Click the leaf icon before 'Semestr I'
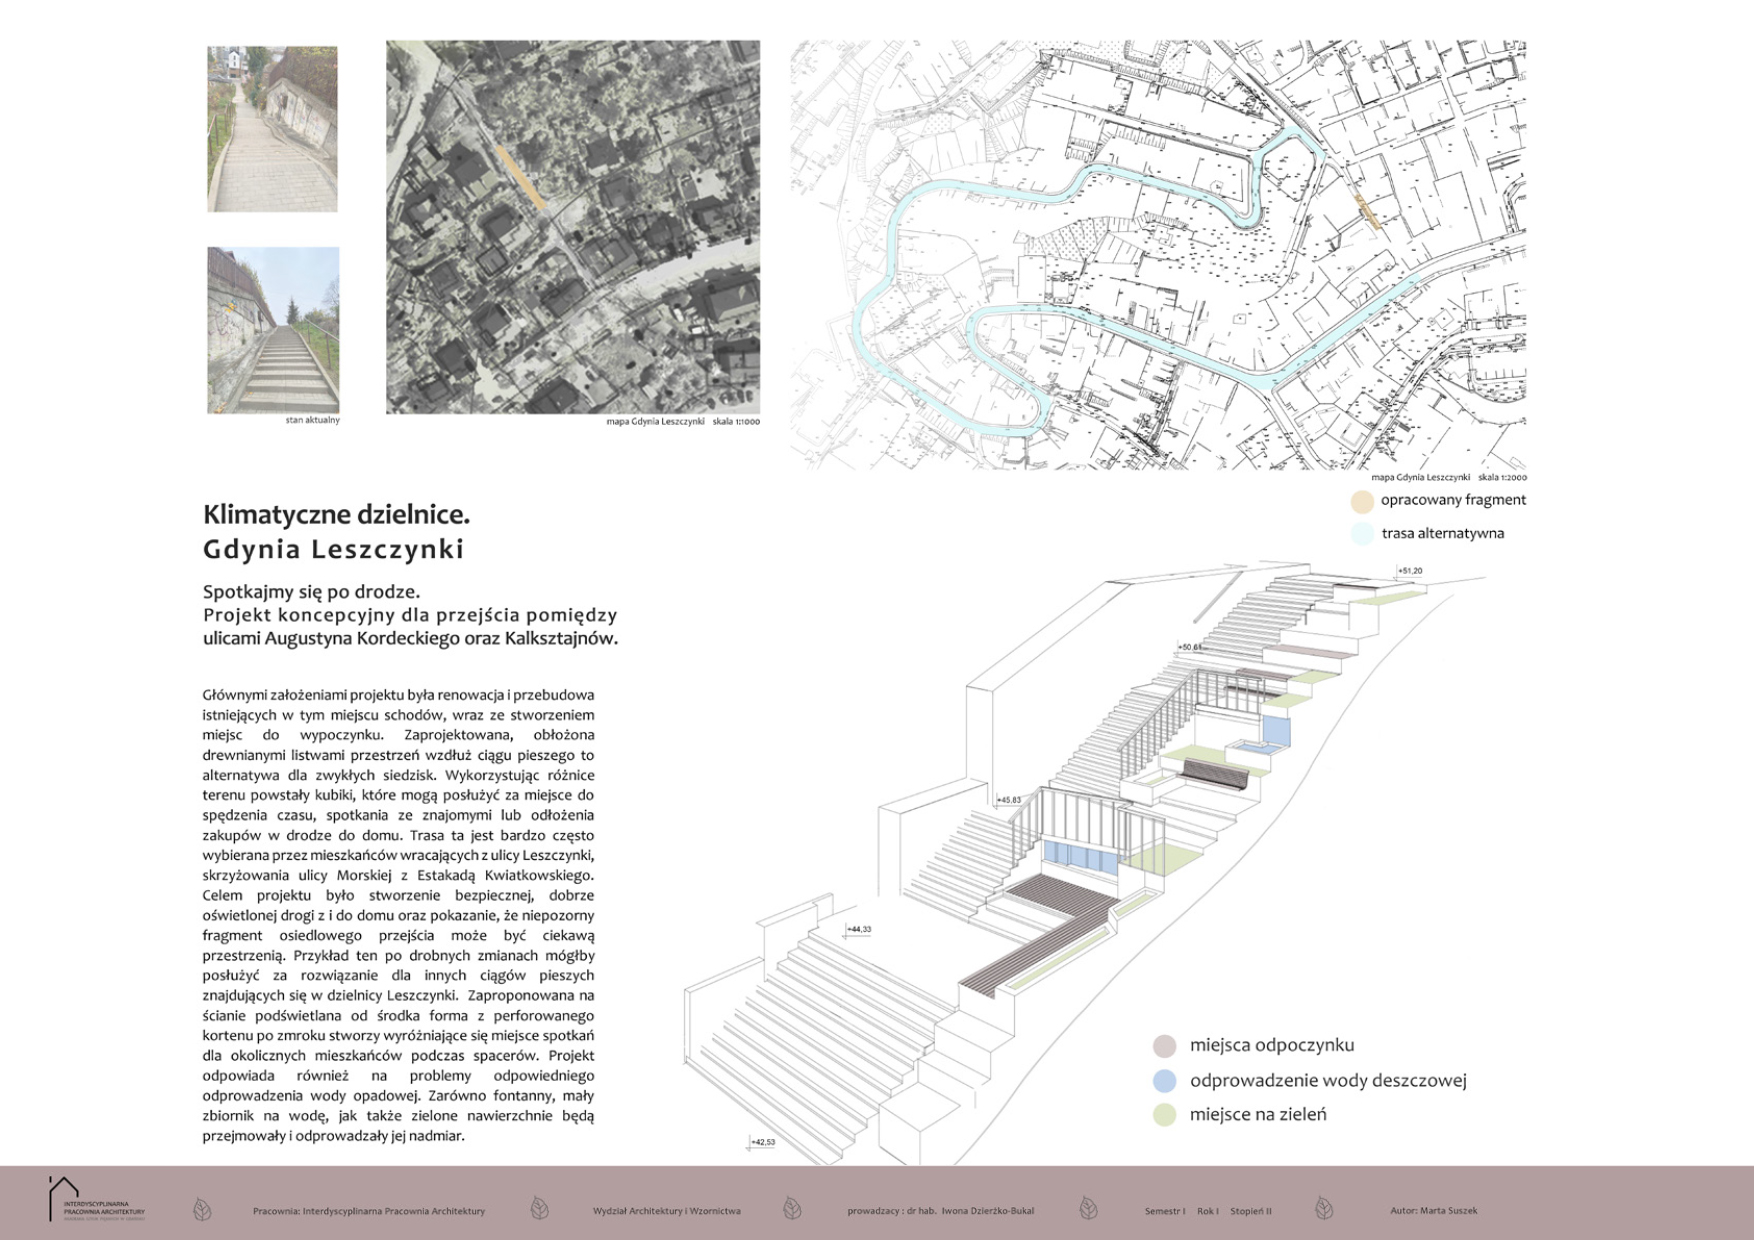Image resolution: width=1754 pixels, height=1240 pixels. coord(1089,1208)
